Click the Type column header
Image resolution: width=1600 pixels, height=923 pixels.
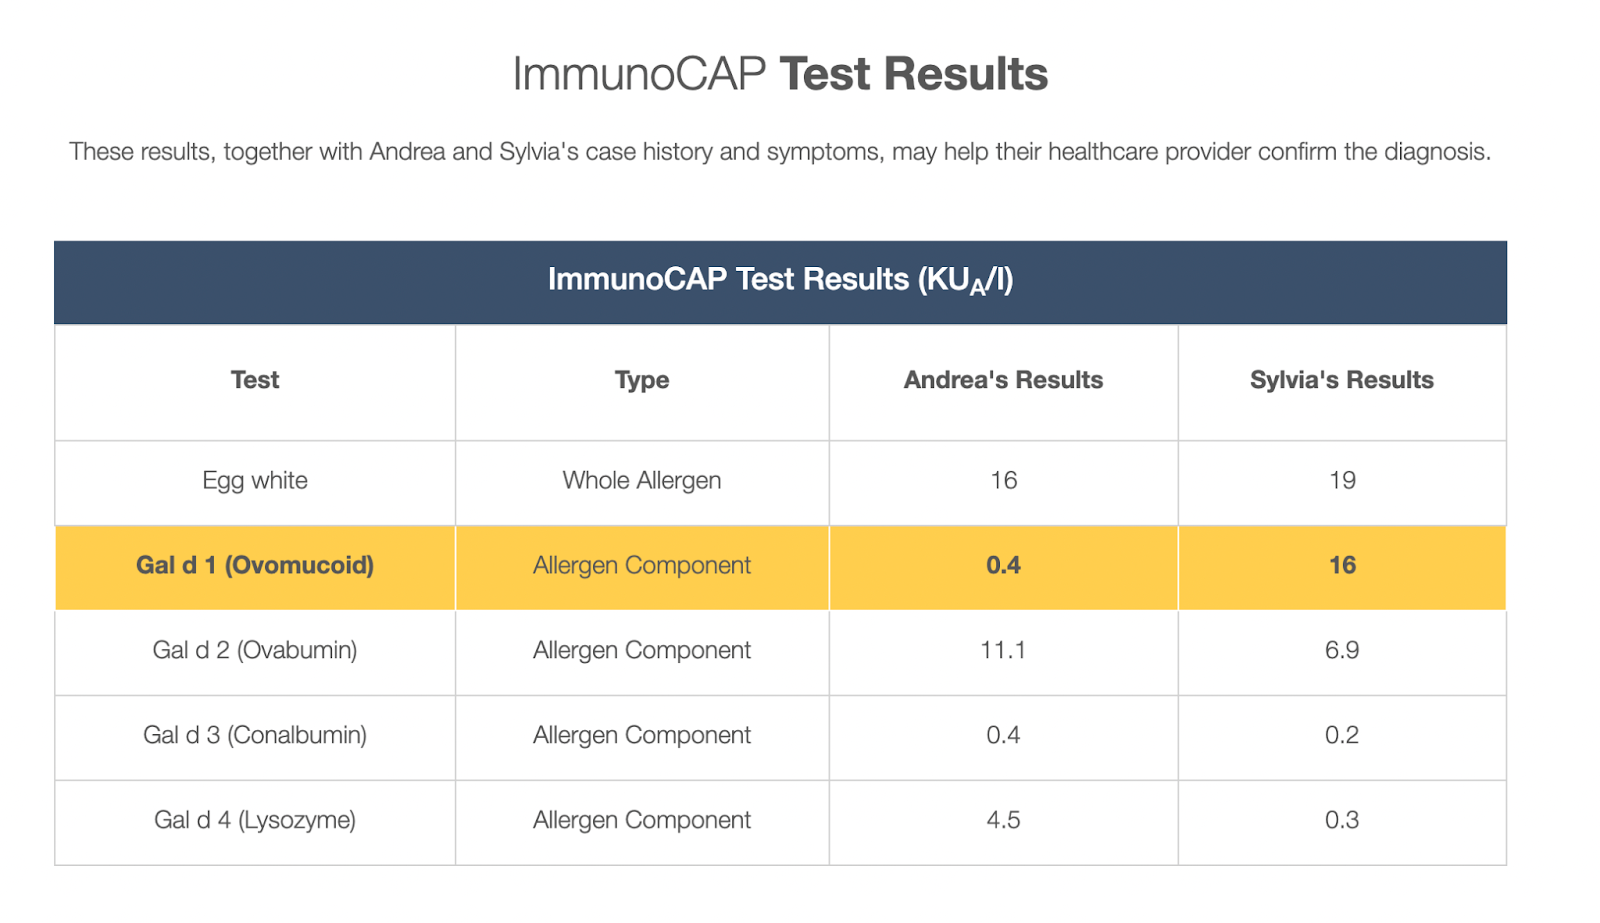pyautogui.click(x=642, y=380)
